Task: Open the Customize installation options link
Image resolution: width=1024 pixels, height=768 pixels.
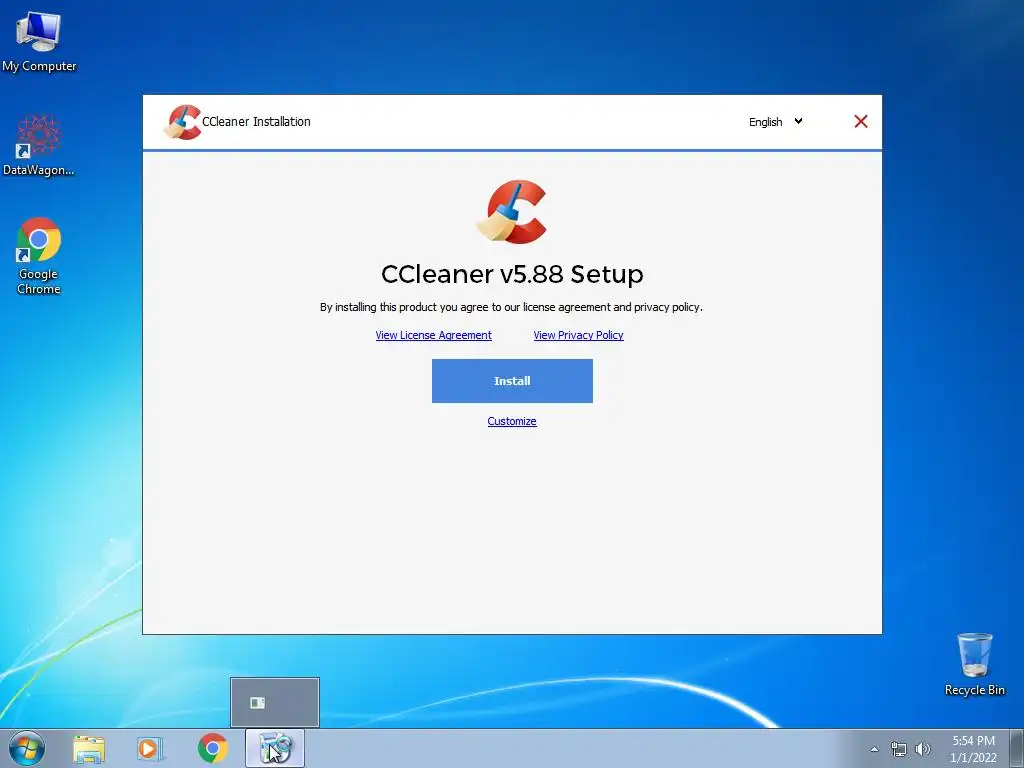Action: point(512,421)
